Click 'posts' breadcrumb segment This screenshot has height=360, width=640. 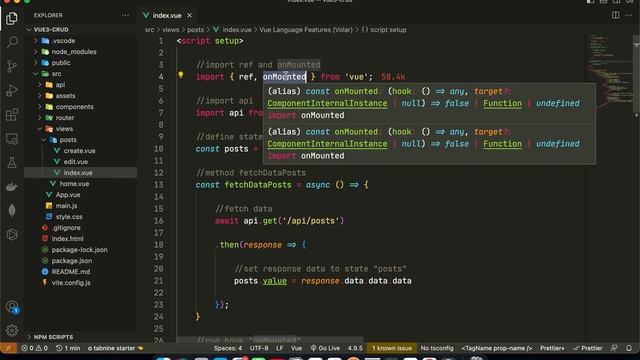coord(196,30)
